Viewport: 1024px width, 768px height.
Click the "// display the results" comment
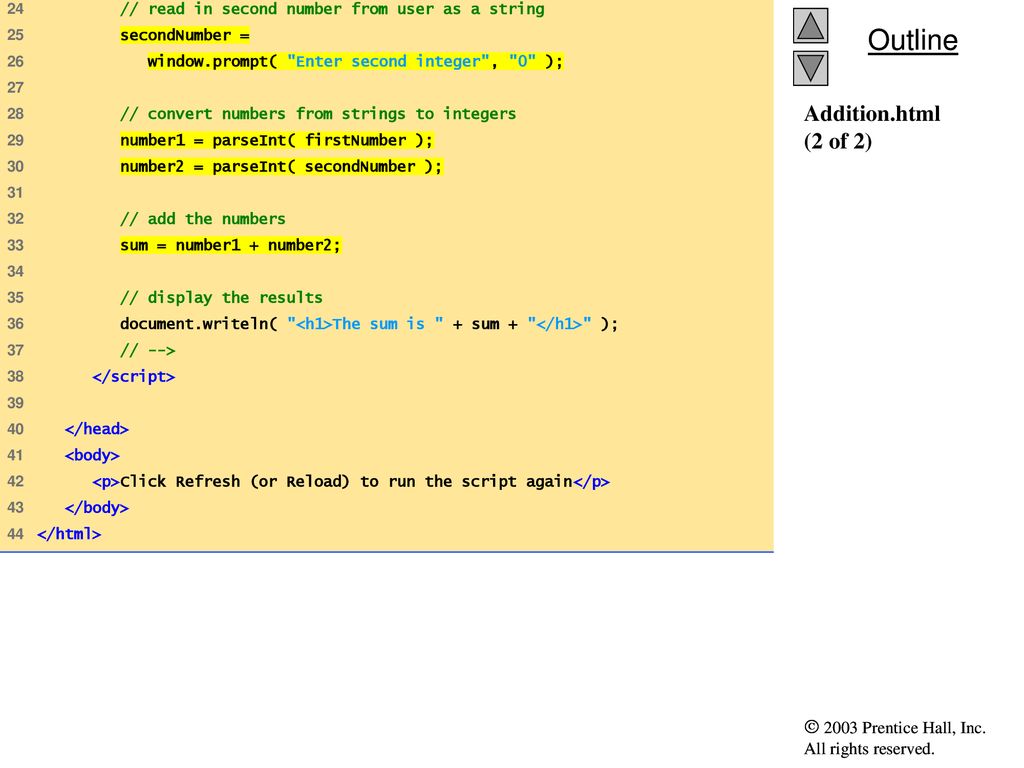[221, 298]
